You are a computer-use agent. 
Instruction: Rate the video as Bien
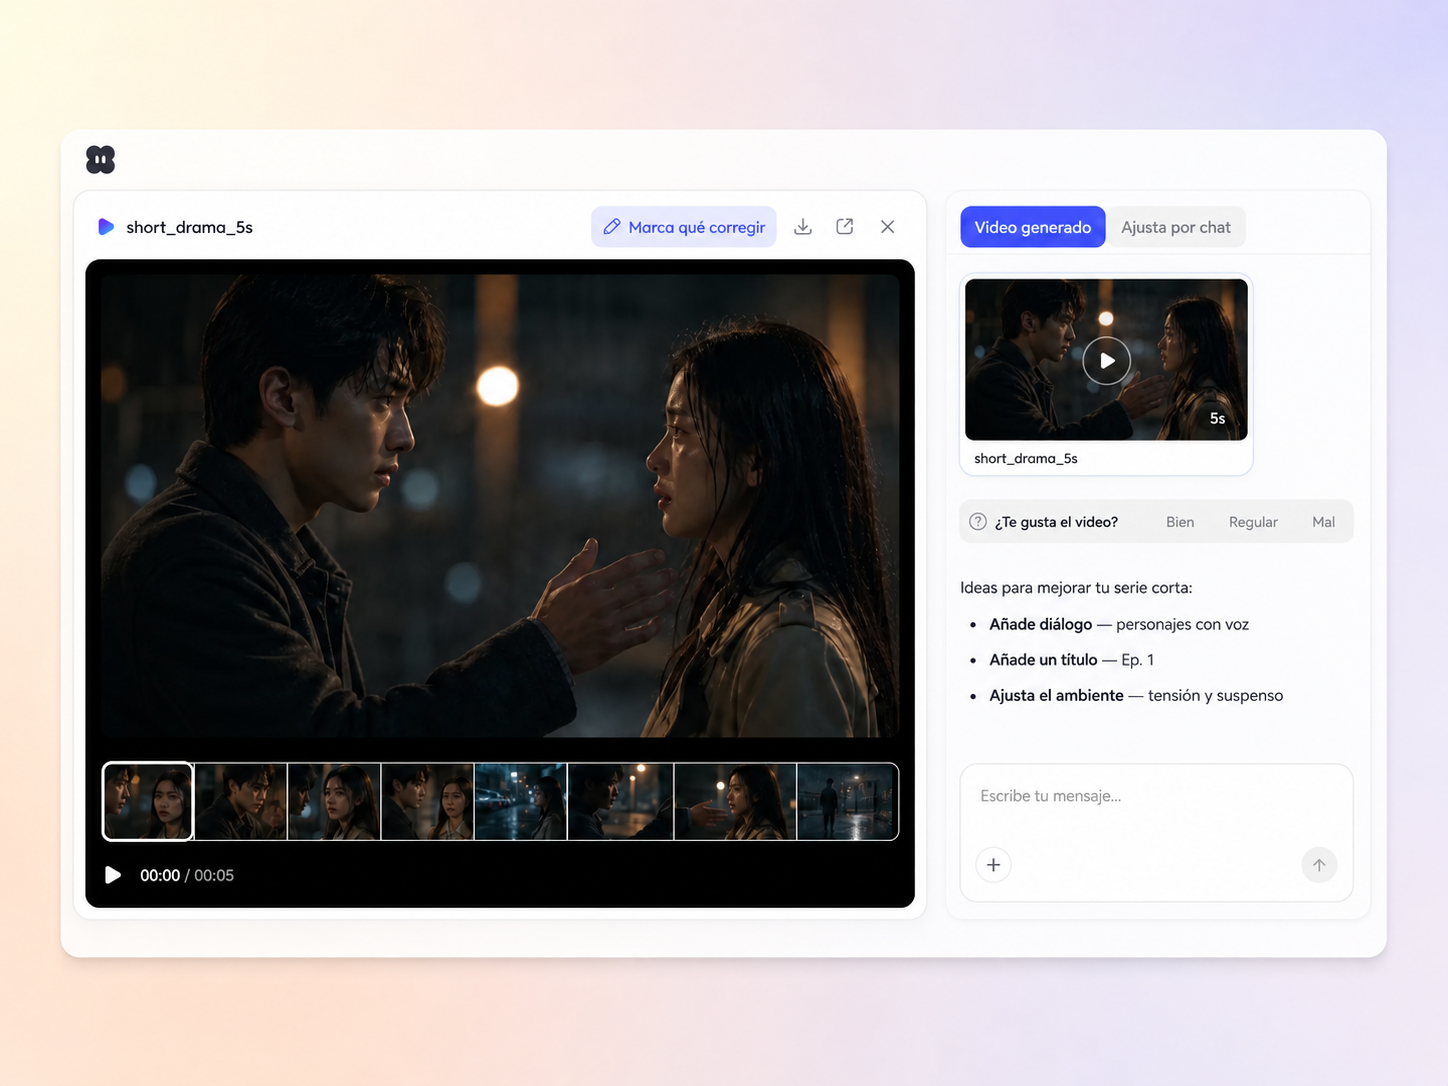(1180, 522)
